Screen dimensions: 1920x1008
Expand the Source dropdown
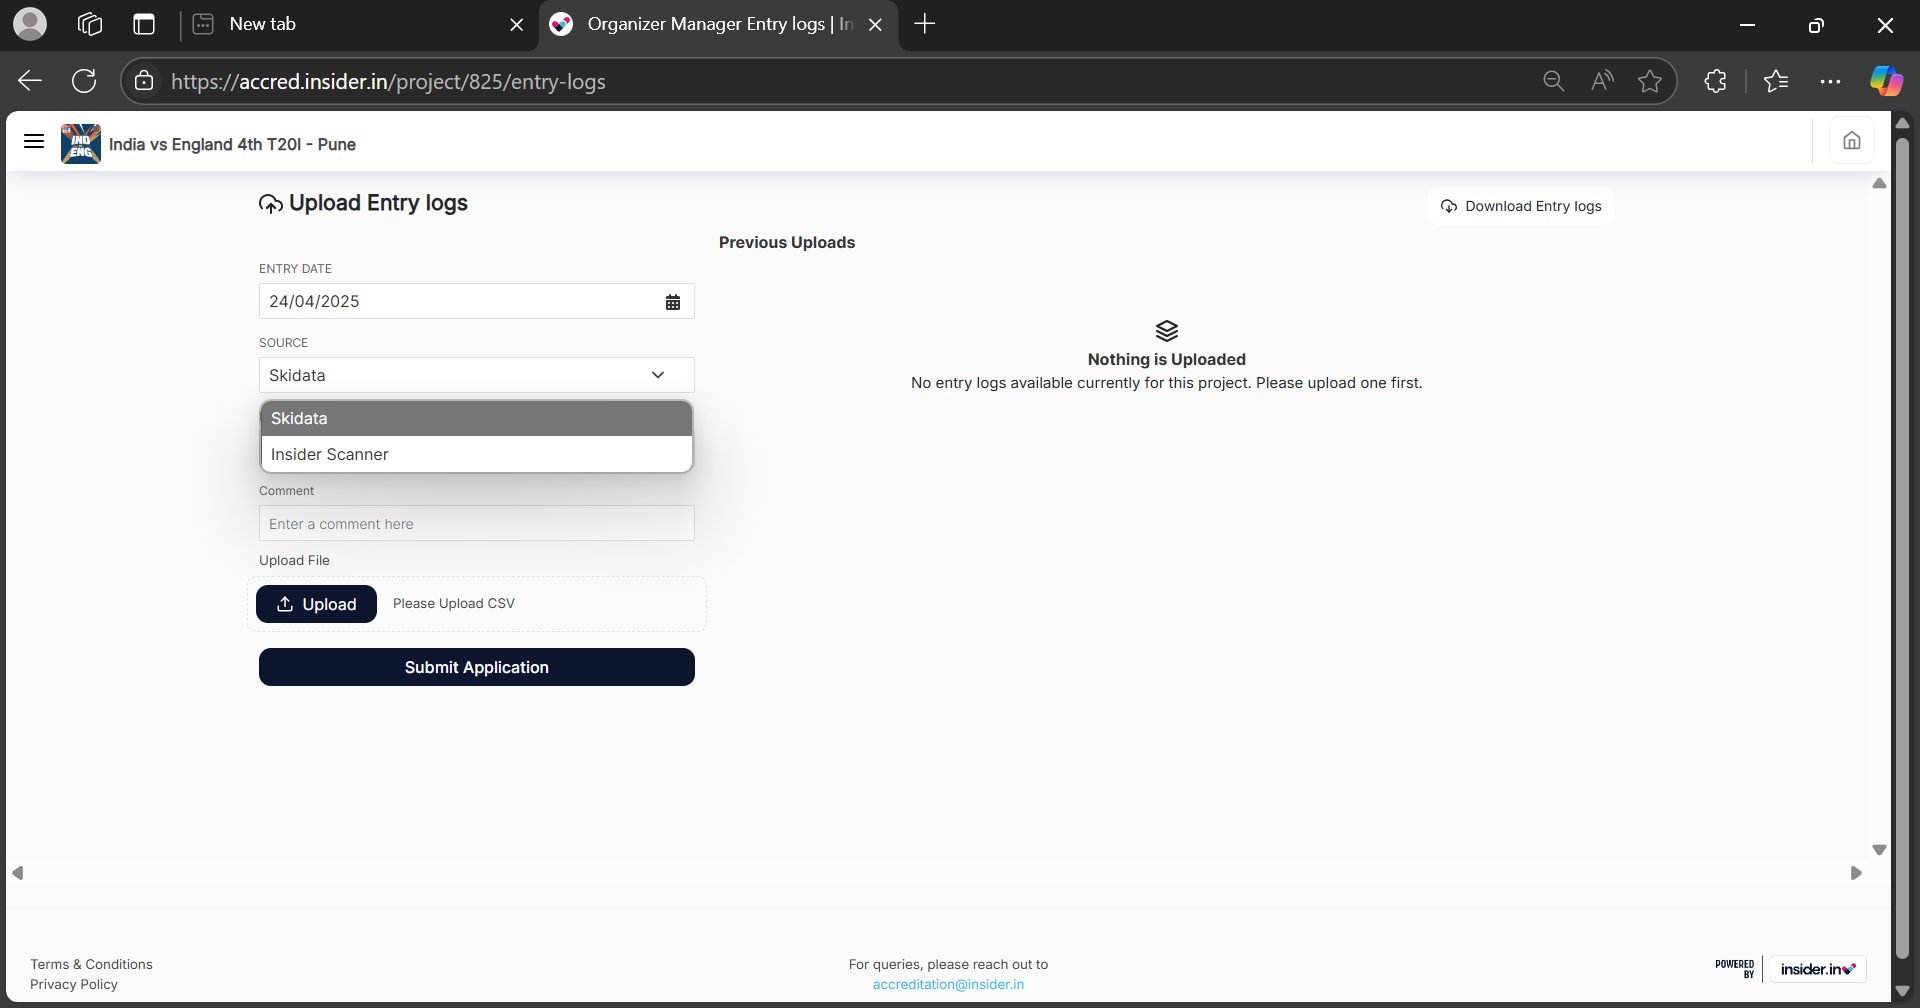click(x=476, y=375)
